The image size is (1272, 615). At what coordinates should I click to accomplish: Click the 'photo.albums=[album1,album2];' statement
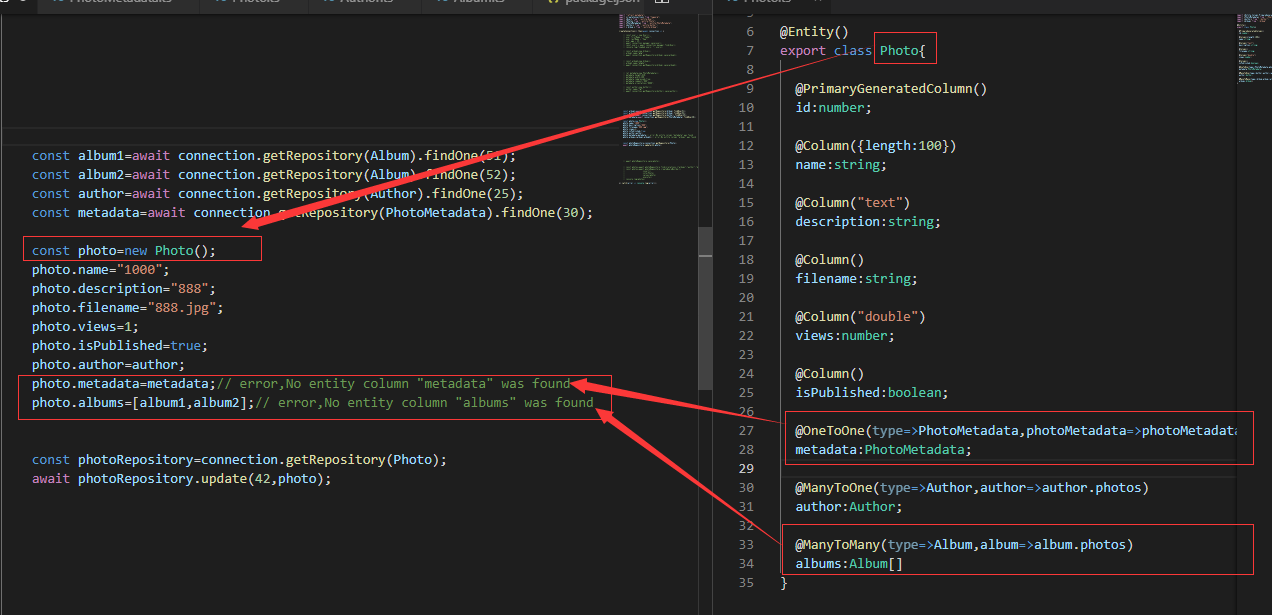(x=143, y=402)
